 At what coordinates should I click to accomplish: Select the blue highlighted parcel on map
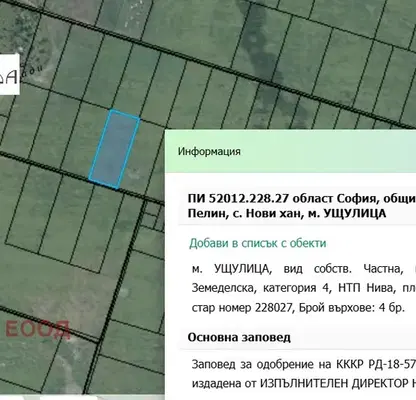(x=114, y=149)
